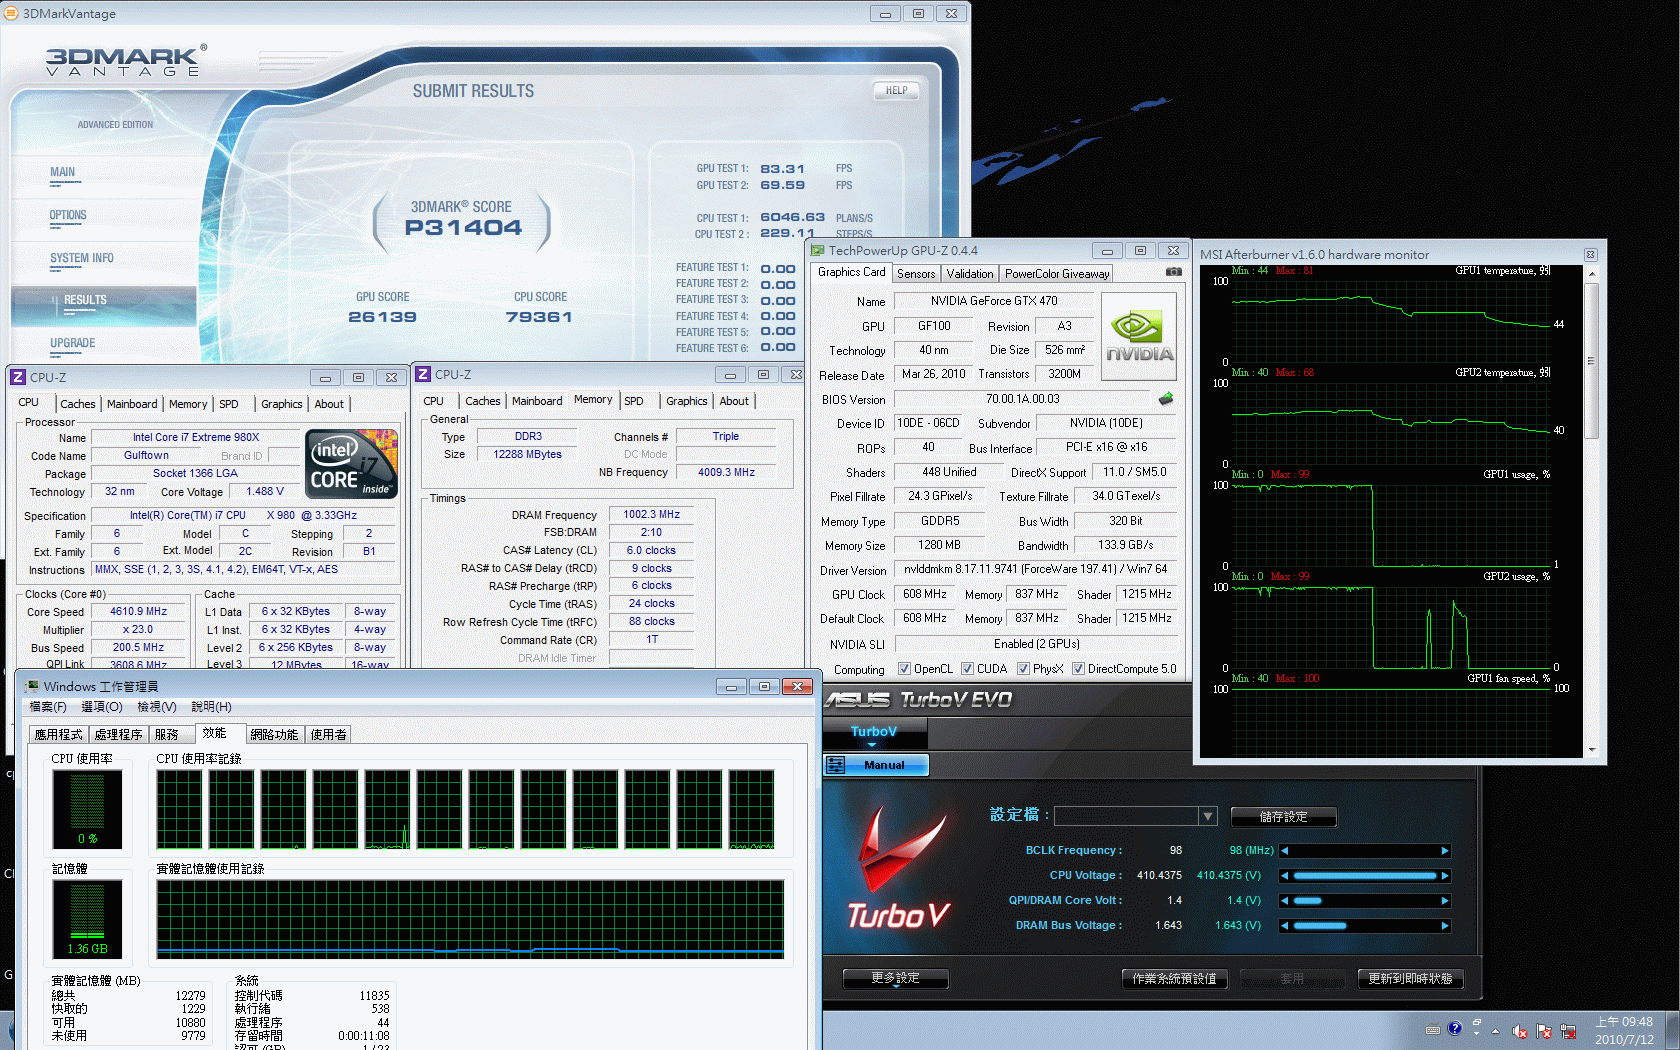
Task: Click the GPU-Z screenshot camera icon
Action: click(1174, 272)
